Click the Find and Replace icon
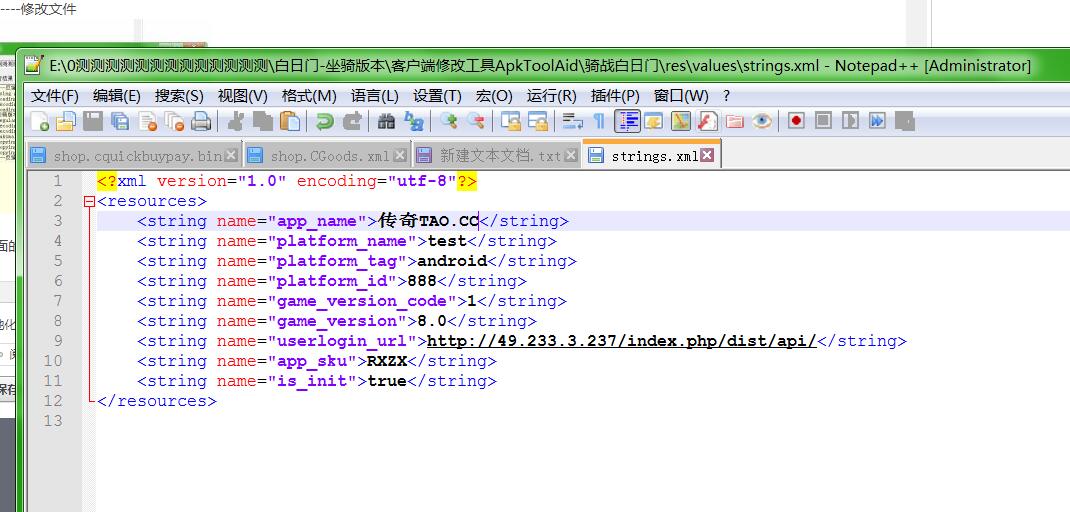Screen dimensions: 1070x512 (414, 121)
